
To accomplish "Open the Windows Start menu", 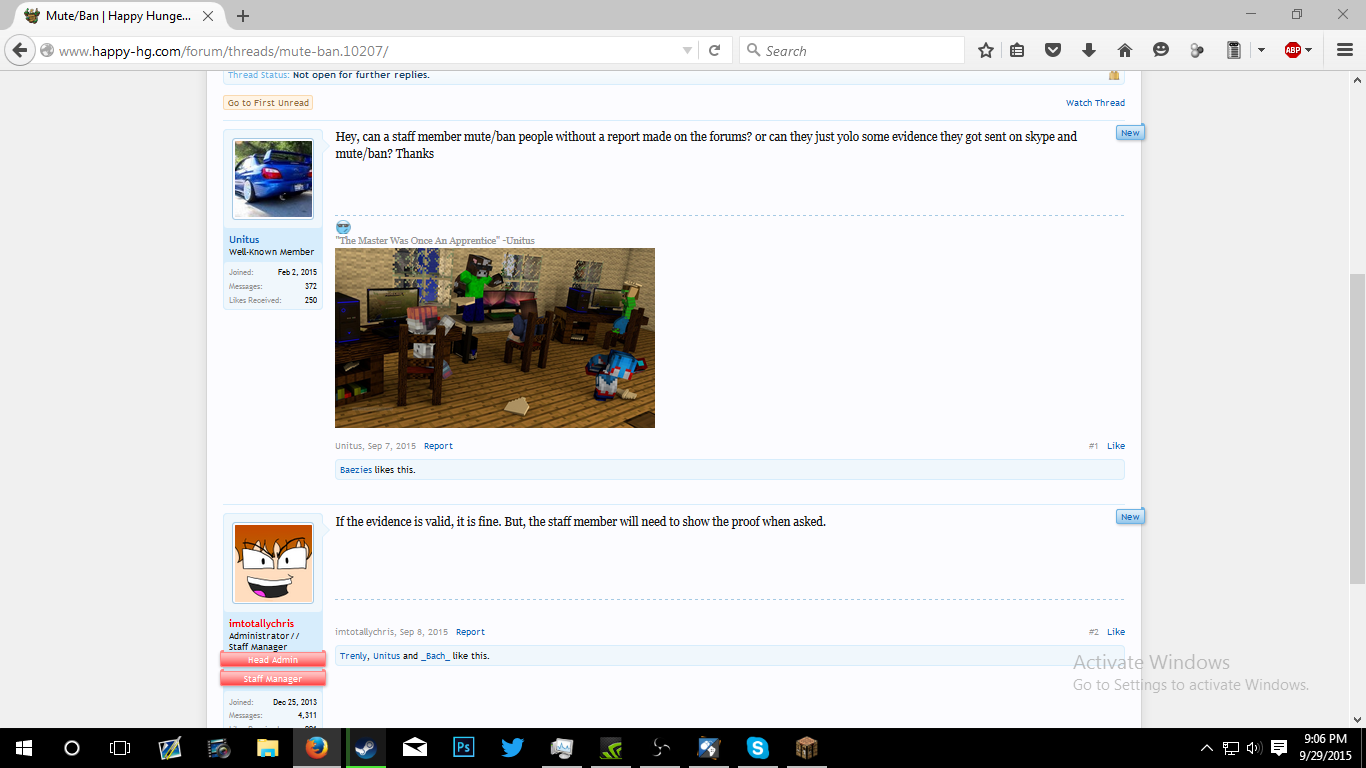I will pyautogui.click(x=23, y=748).
